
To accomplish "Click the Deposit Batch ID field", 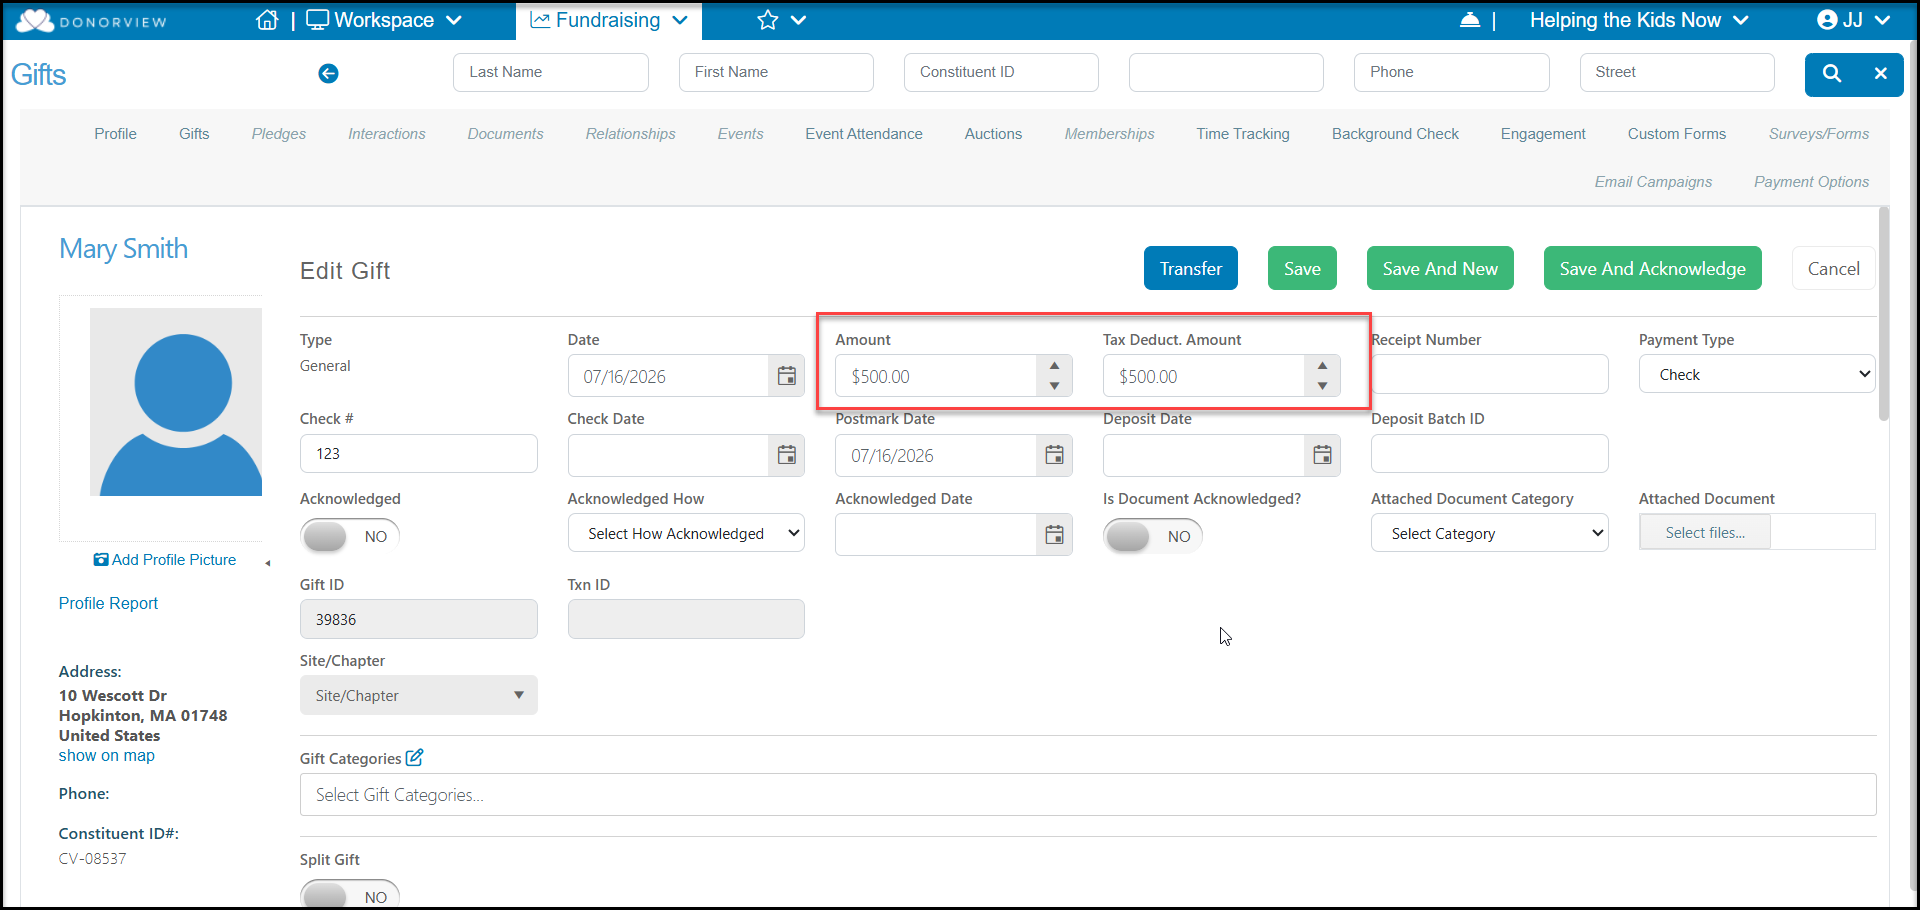I will (x=1489, y=453).
